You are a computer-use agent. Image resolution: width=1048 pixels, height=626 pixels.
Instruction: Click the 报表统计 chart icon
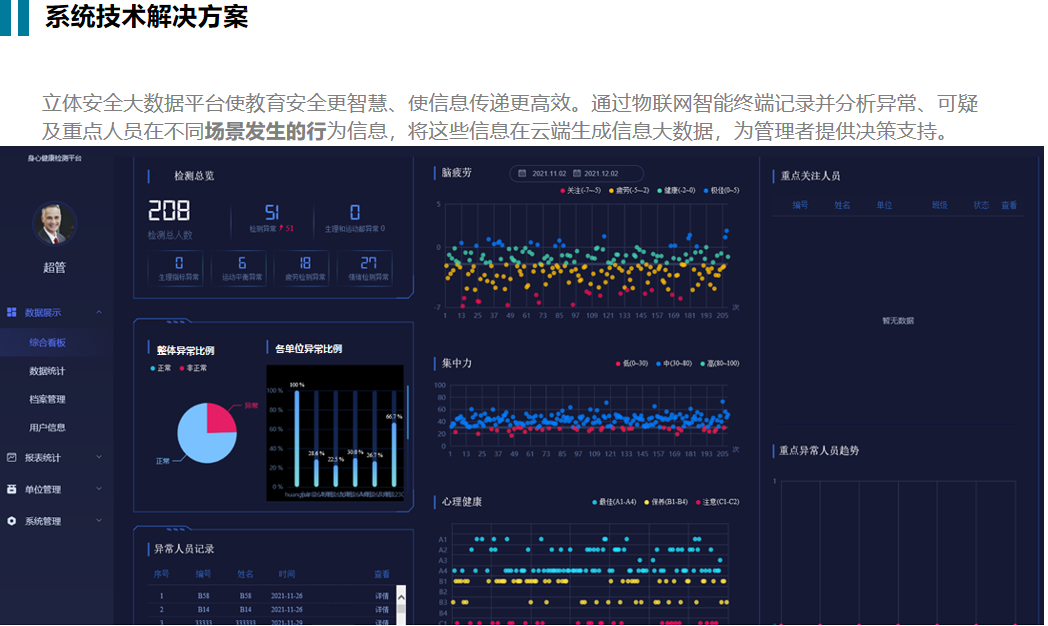(x=12, y=458)
